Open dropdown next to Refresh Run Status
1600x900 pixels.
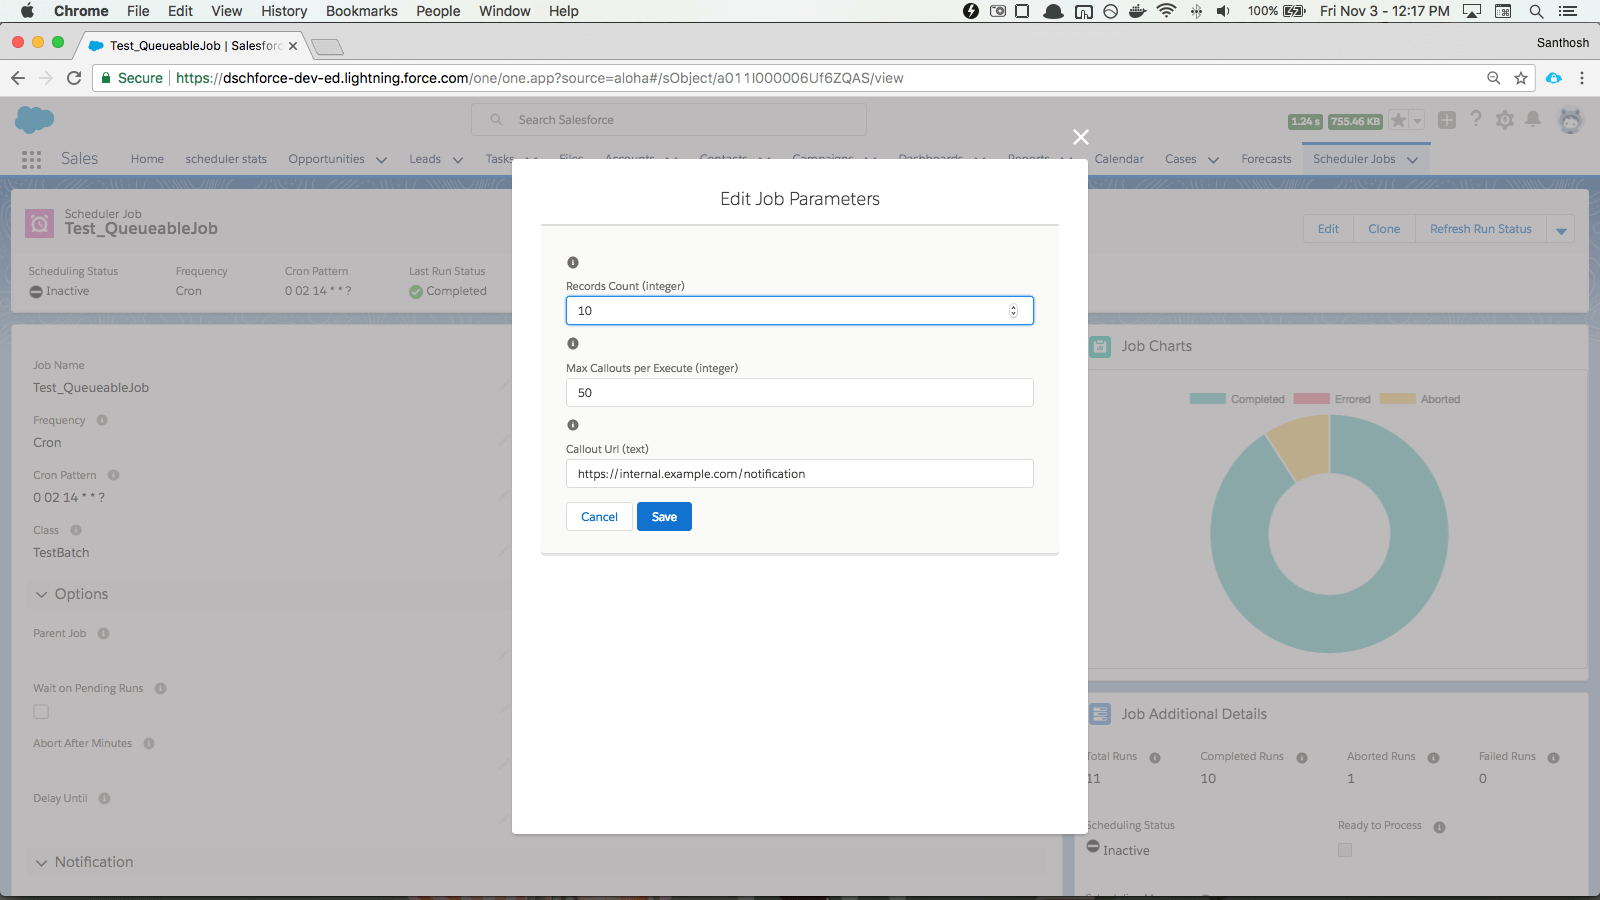1561,230
